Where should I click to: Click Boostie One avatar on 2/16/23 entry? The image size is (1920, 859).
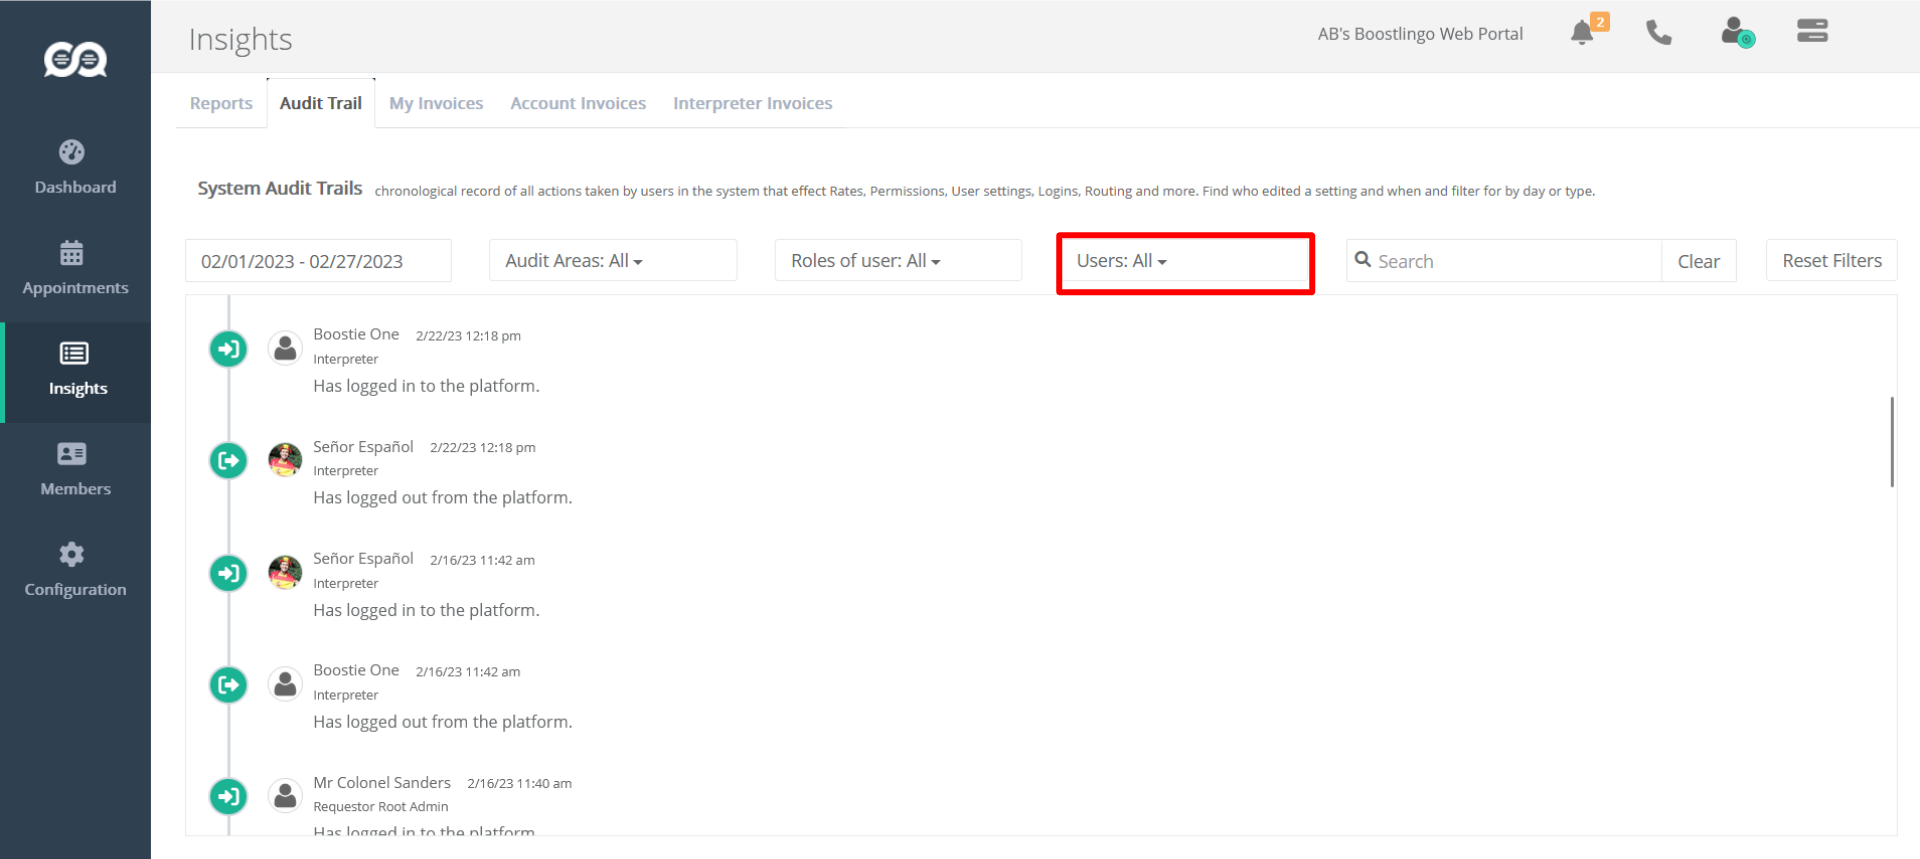(285, 684)
